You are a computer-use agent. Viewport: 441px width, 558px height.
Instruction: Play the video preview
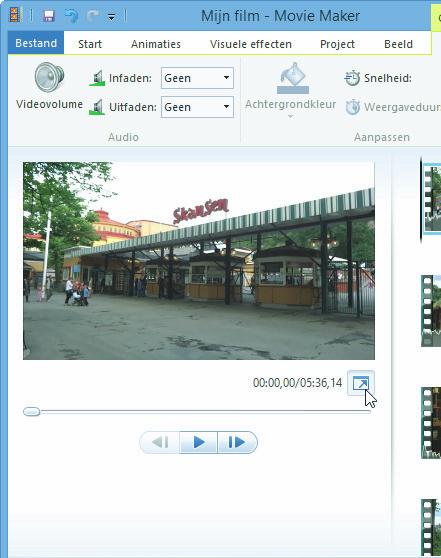(199, 442)
